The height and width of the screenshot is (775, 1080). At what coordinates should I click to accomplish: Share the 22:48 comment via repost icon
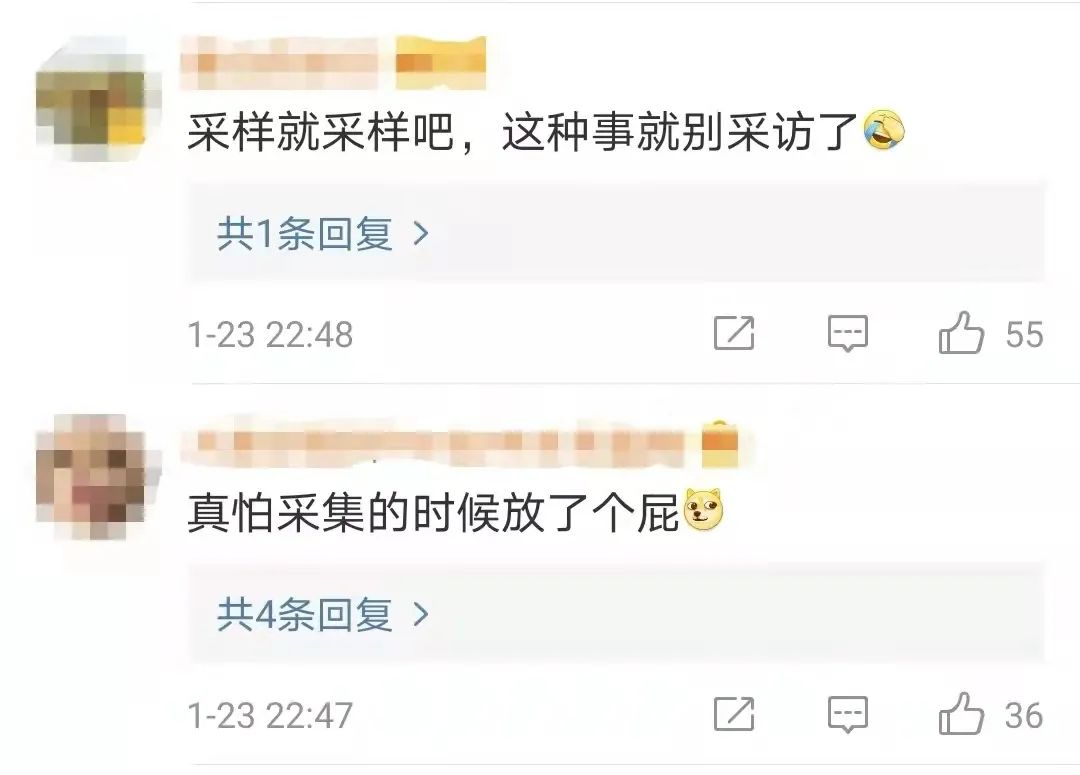734,333
